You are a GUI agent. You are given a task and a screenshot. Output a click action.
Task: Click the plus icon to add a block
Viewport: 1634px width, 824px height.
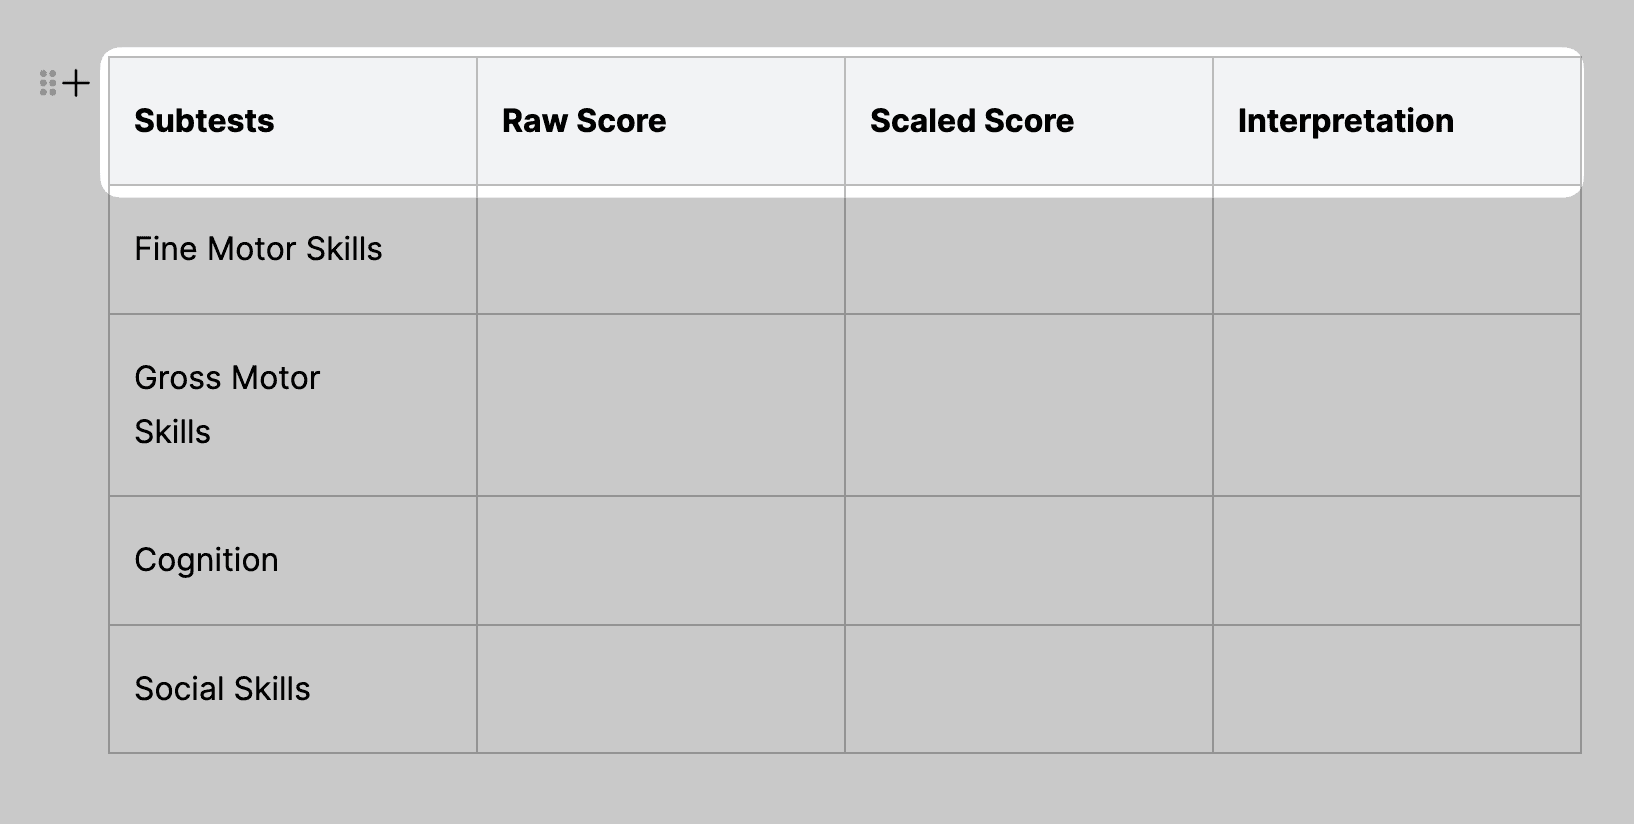74,83
